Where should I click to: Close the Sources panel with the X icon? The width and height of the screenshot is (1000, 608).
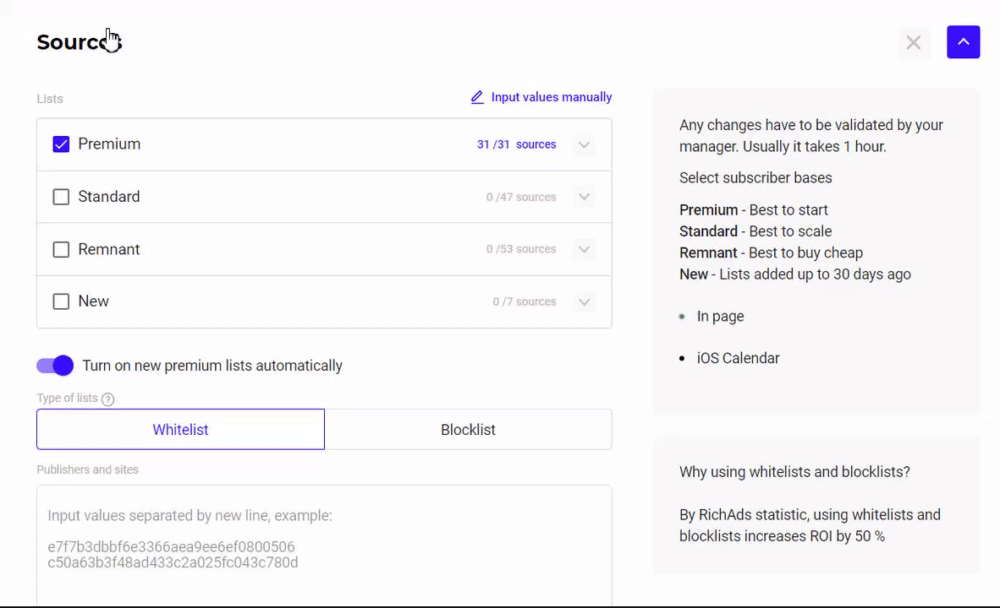913,42
